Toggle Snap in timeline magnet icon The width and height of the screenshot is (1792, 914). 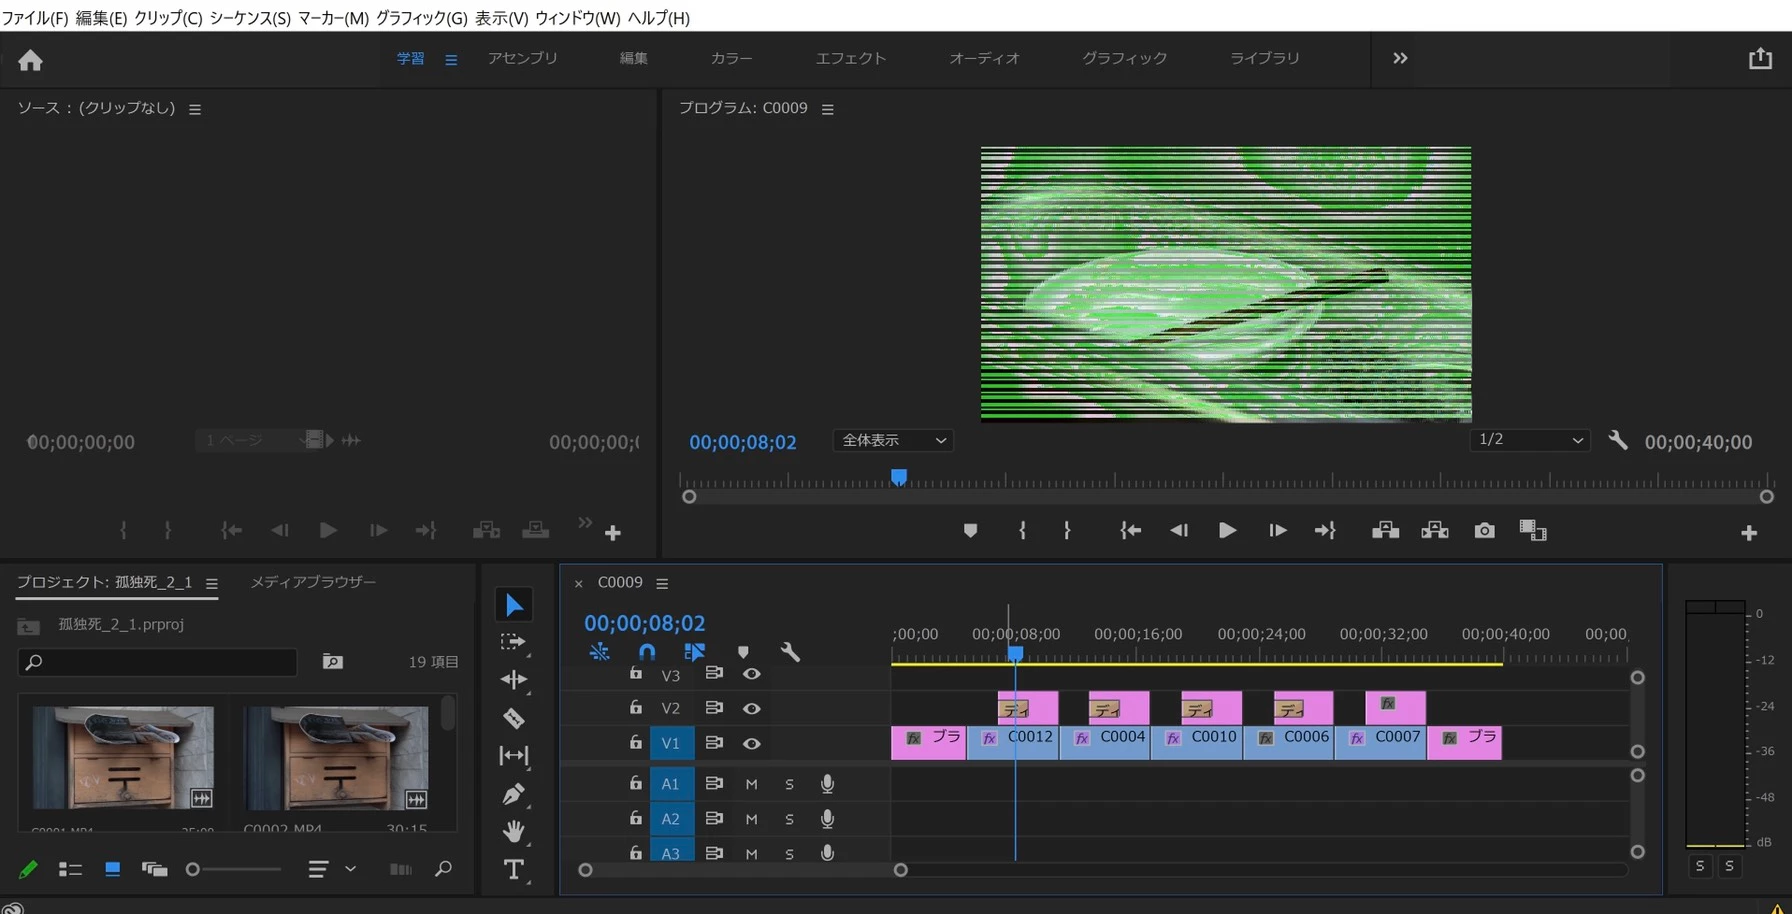point(647,652)
